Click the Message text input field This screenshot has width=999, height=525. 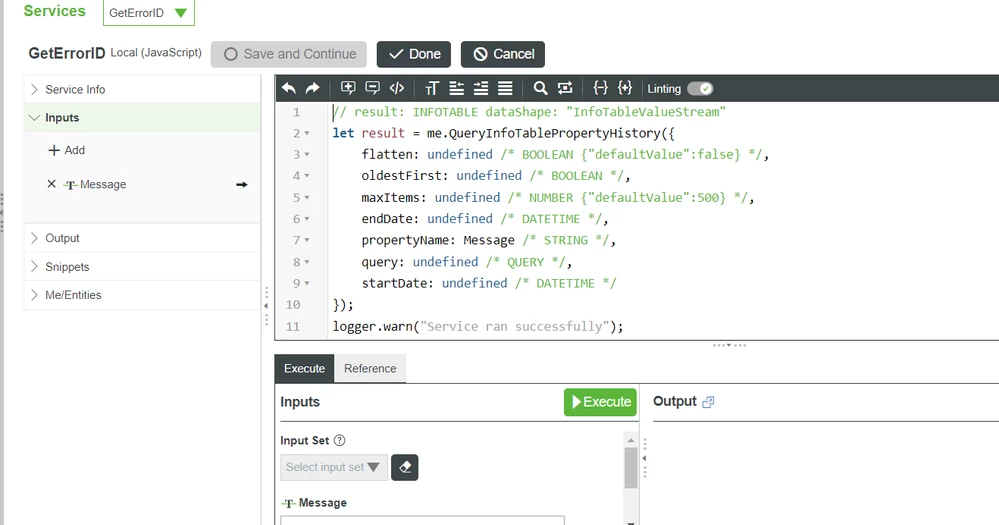(422, 520)
